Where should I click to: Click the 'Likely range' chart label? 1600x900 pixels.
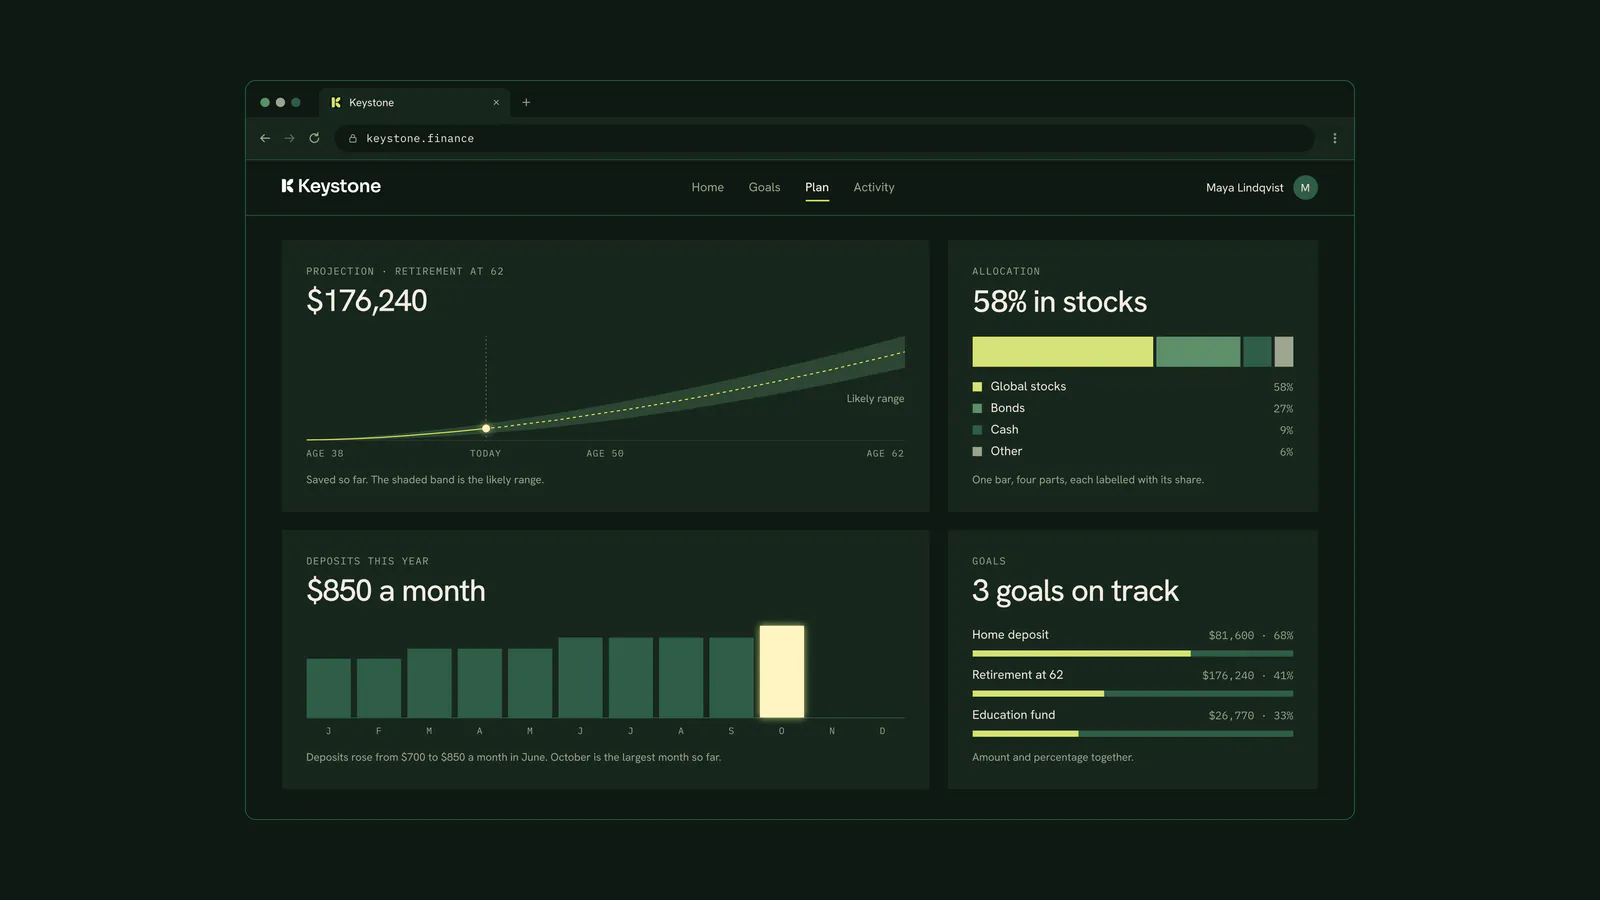click(875, 398)
